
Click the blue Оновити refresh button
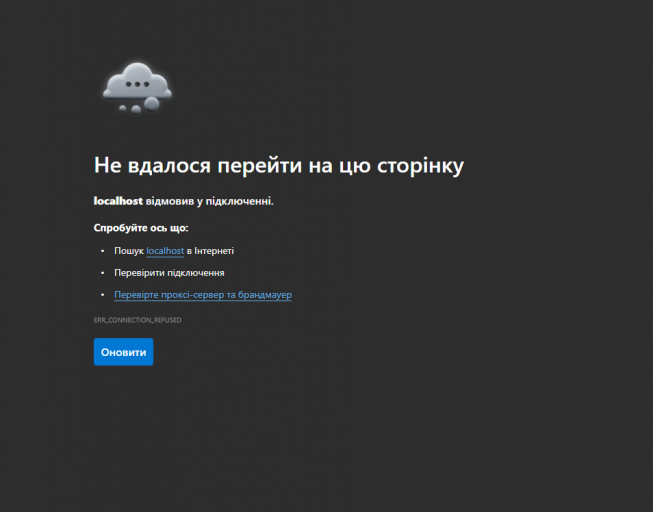pyautogui.click(x=123, y=352)
